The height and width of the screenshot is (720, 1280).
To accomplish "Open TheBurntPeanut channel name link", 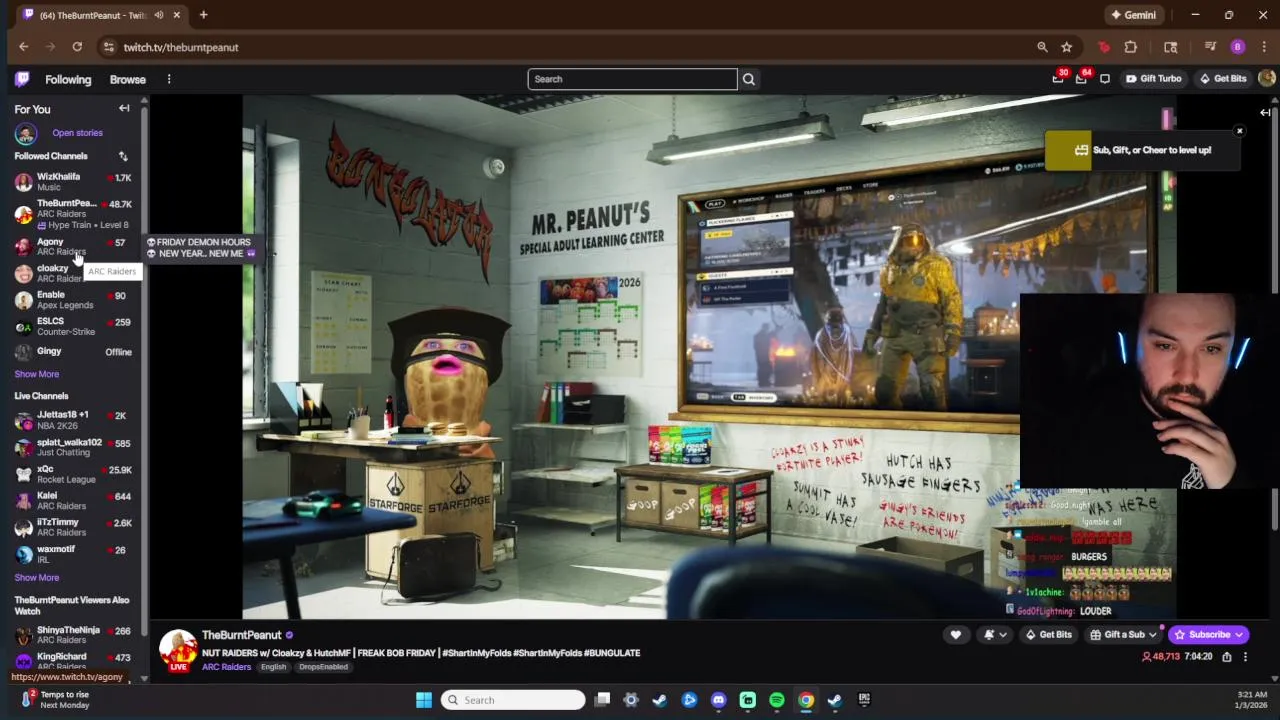I will [241, 635].
